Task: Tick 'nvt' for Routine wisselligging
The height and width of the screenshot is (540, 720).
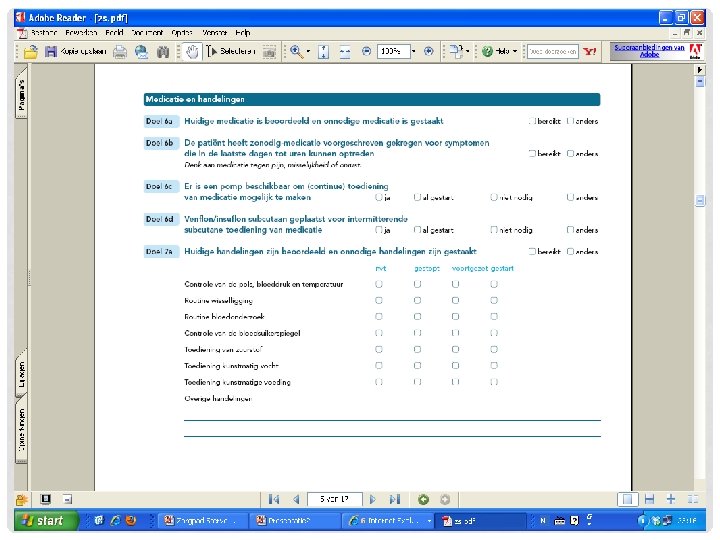Action: coord(379,300)
